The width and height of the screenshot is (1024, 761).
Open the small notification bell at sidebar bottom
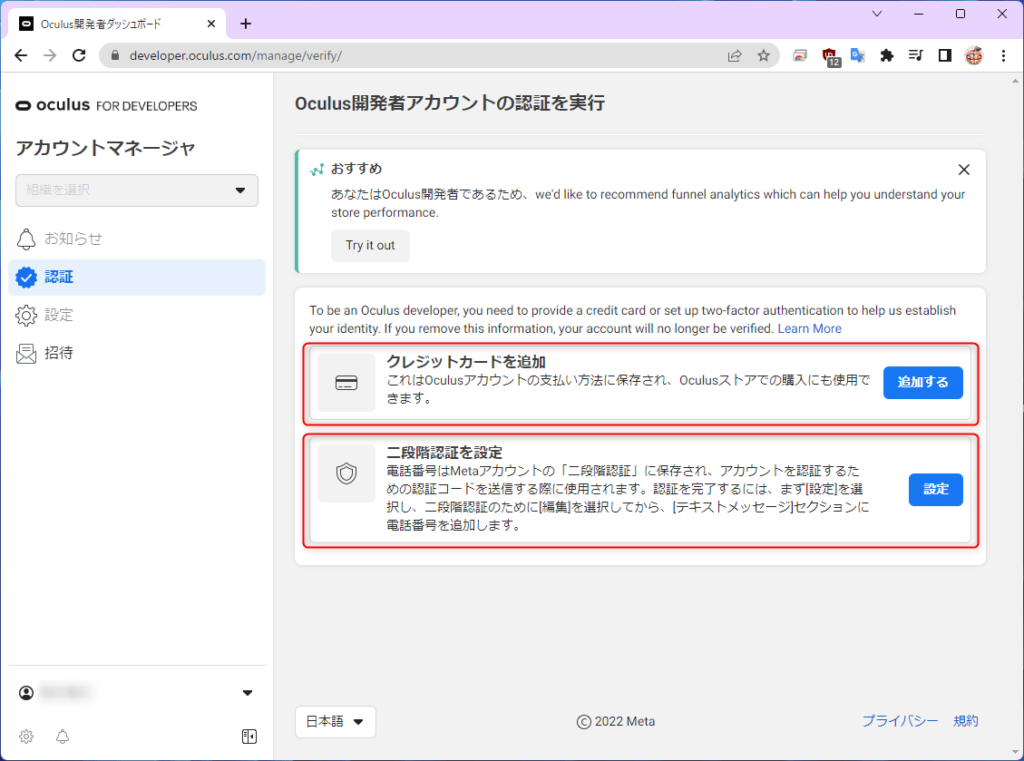63,737
